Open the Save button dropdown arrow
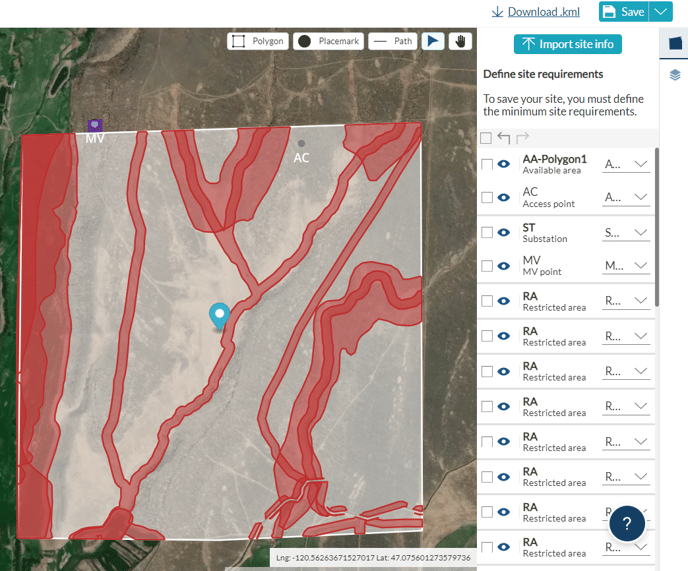 [660, 11]
